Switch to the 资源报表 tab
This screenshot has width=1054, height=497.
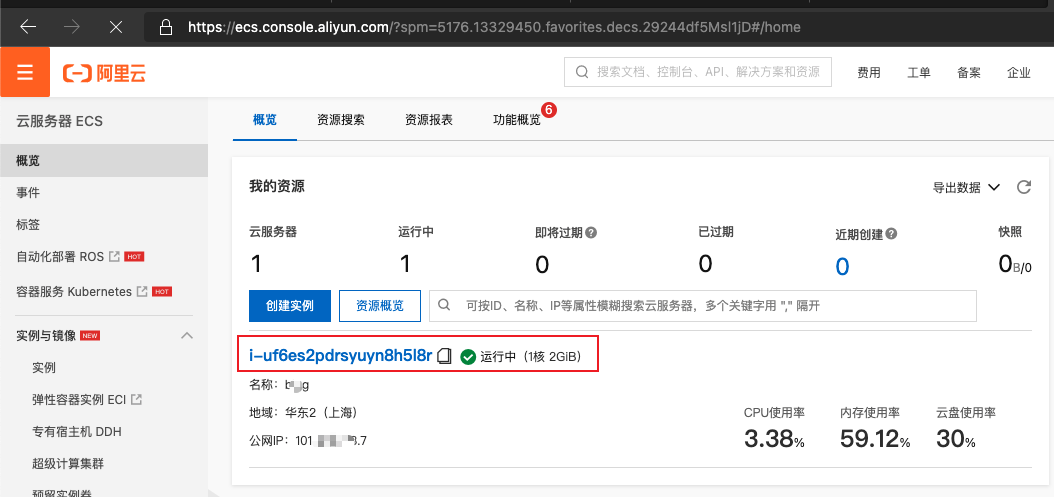[429, 120]
